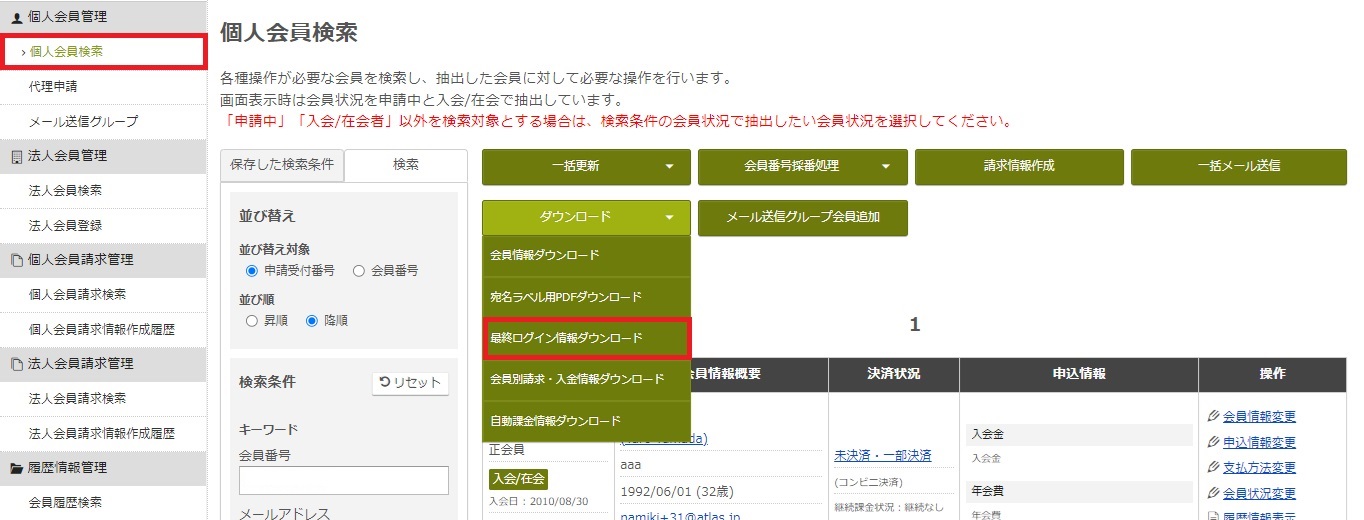Open the 申込情報変更 link
The height and width of the screenshot is (520, 1364).
[1259, 442]
